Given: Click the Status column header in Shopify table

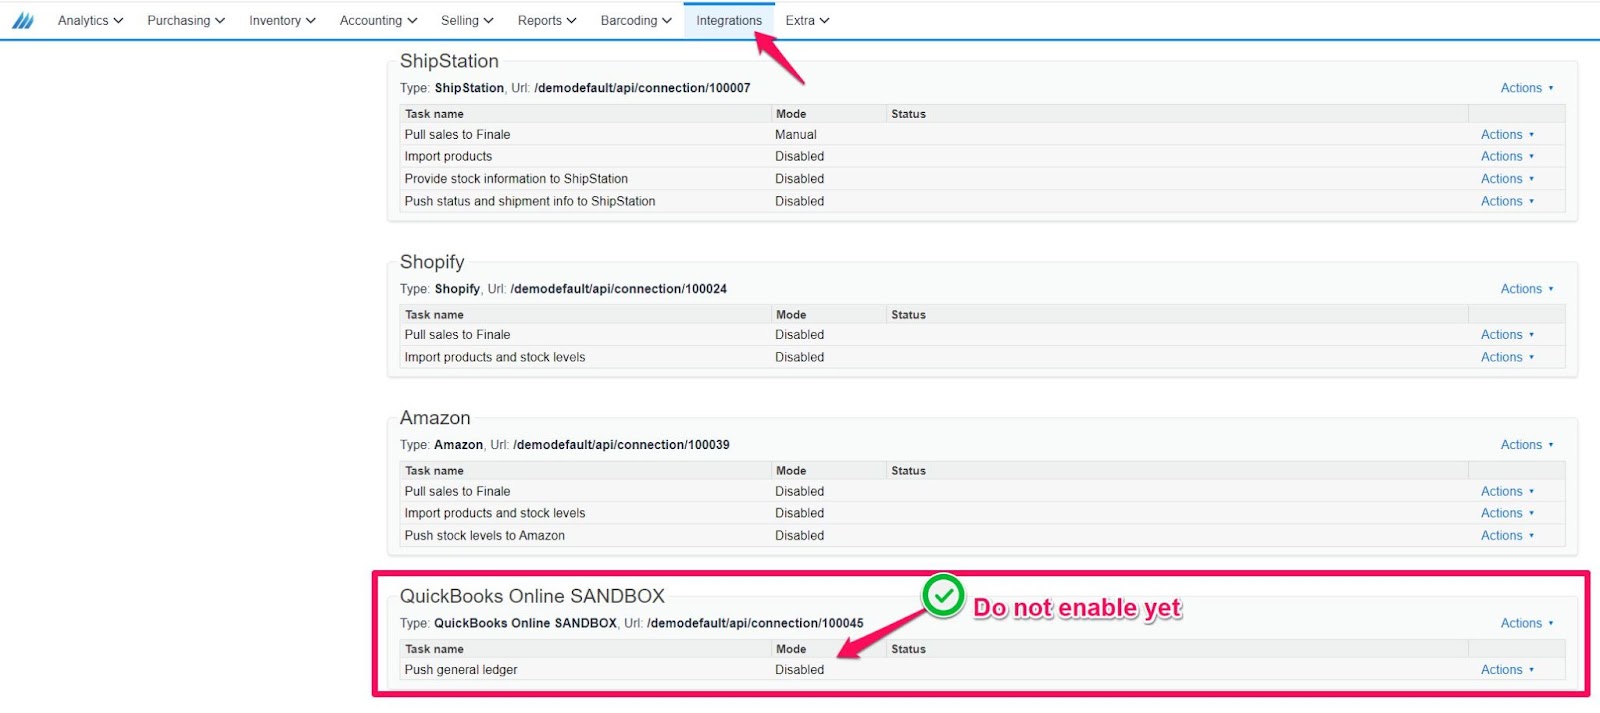Looking at the screenshot, I should pyautogui.click(x=909, y=315).
